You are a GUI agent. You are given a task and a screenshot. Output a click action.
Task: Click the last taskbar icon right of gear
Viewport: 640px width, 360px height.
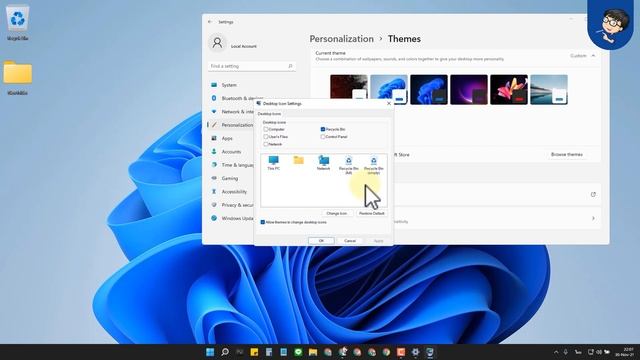click(430, 352)
